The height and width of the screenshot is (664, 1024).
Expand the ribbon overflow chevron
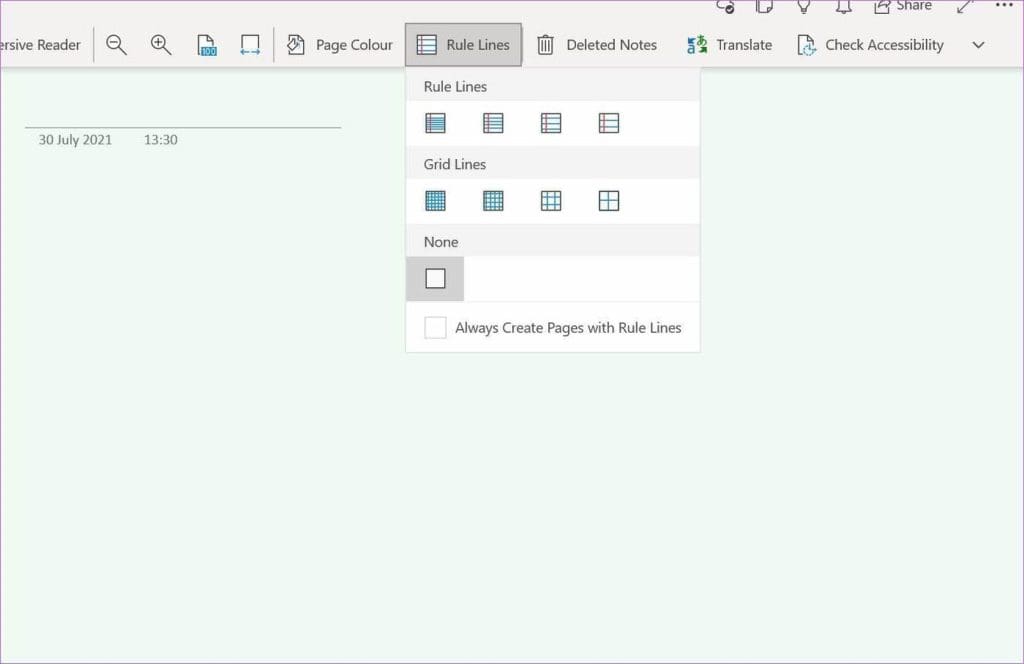tap(978, 44)
